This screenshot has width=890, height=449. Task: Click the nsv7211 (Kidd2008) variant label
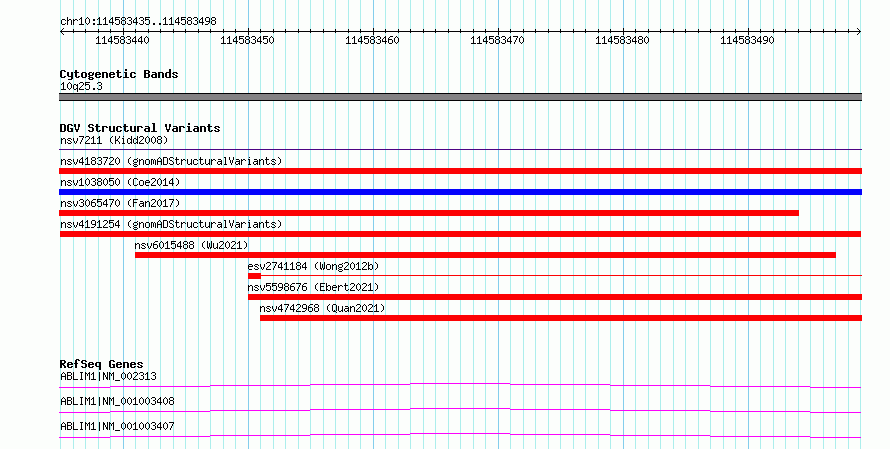[114, 140]
